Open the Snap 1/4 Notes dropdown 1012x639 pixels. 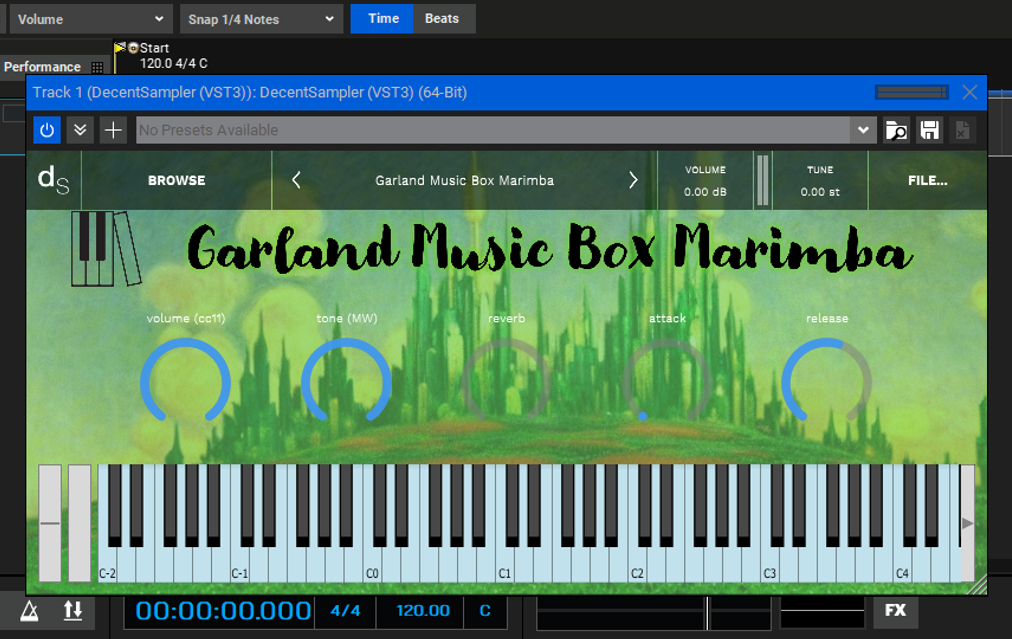[261, 19]
